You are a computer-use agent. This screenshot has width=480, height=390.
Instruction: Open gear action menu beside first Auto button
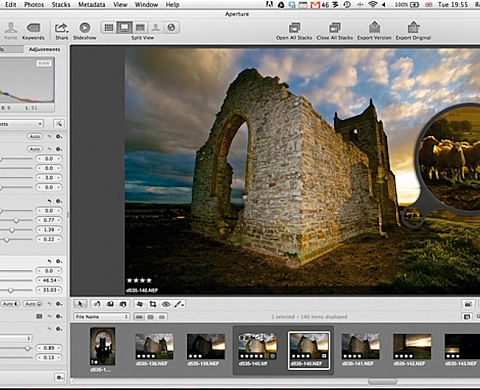59,137
